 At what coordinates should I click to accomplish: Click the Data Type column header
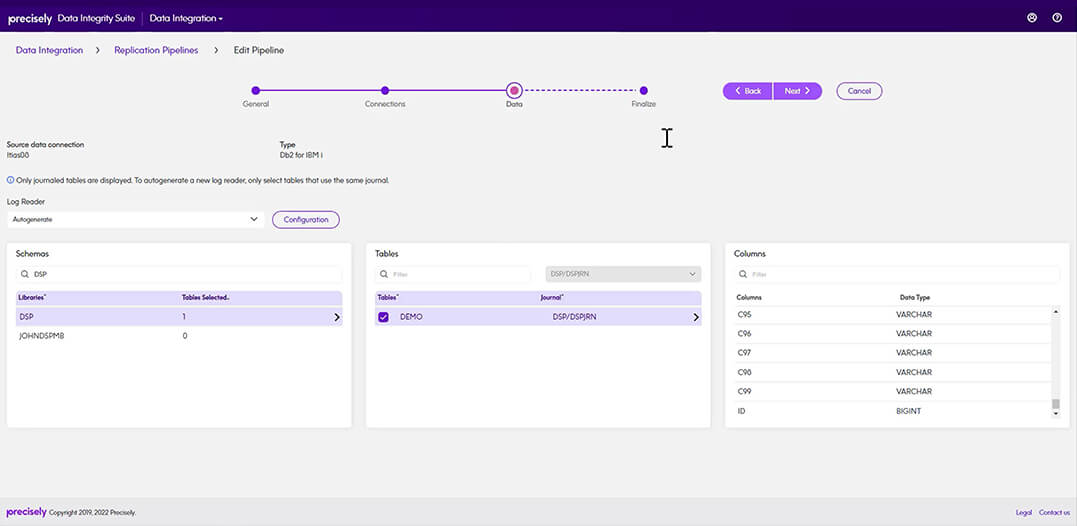point(914,297)
